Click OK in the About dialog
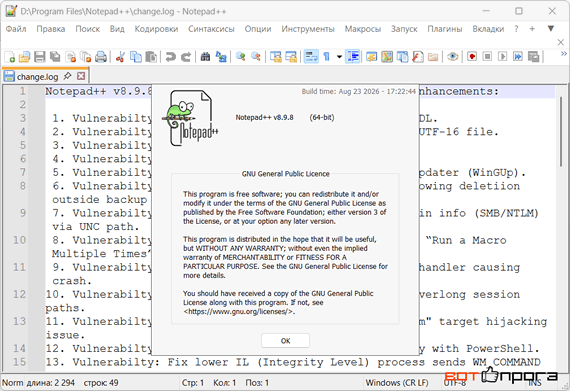 285,341
